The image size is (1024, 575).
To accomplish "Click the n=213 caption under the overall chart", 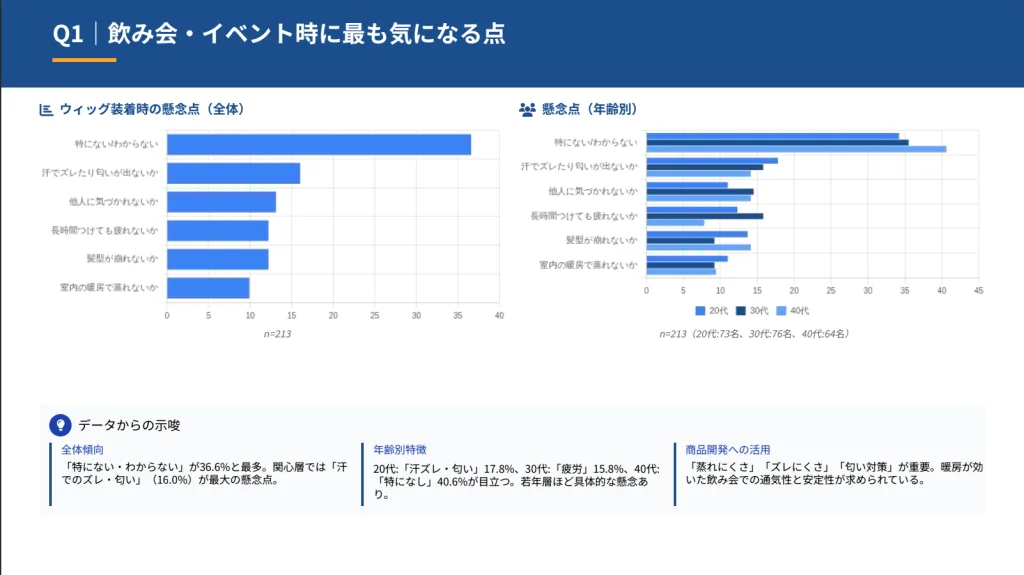I will click(x=277, y=334).
